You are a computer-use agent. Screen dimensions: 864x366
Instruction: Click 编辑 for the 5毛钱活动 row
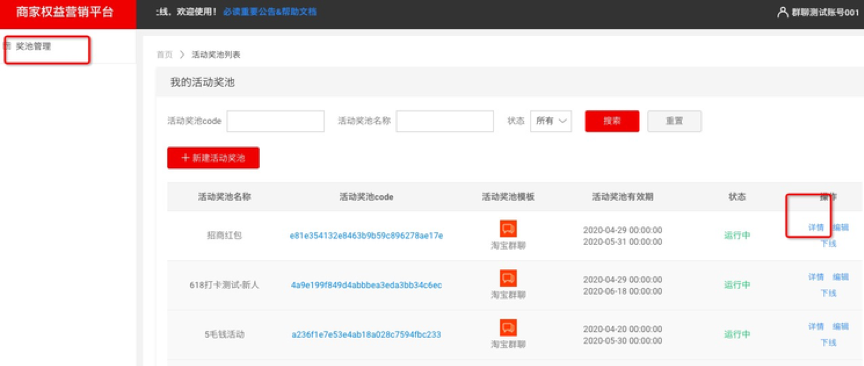[841, 326]
